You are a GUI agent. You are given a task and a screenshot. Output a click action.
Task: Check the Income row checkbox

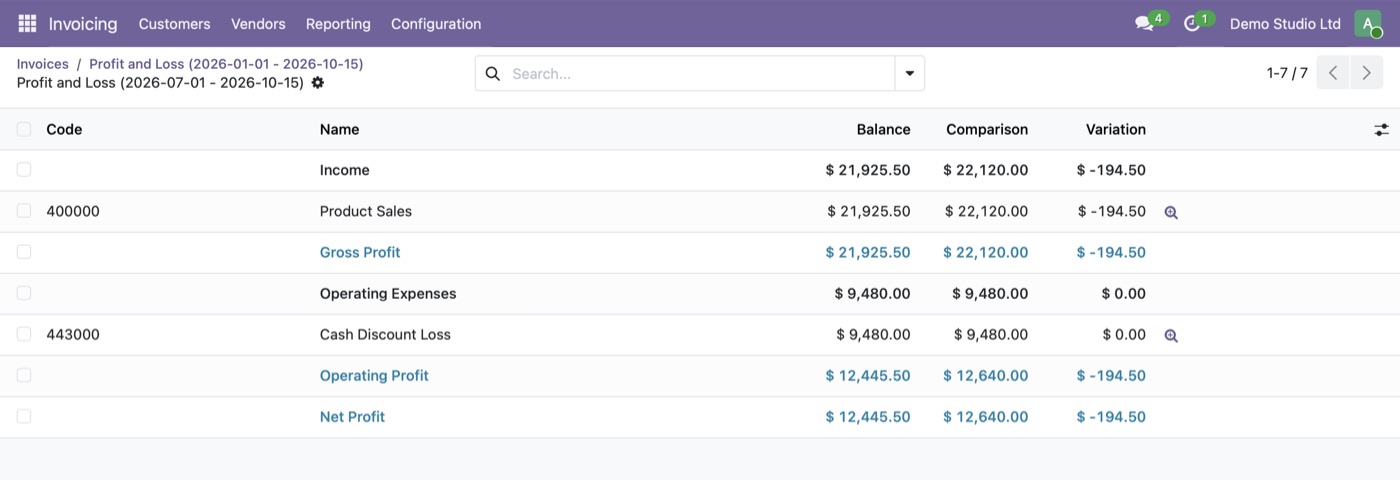[x=24, y=170]
